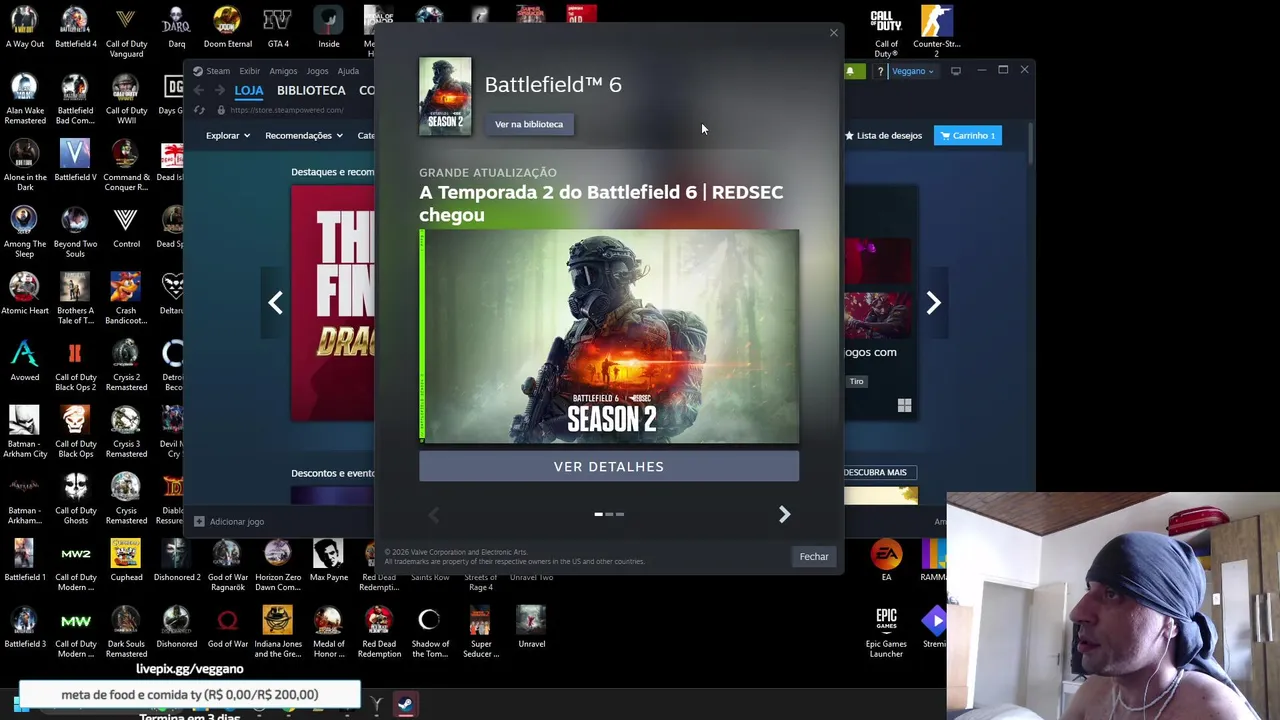The width and height of the screenshot is (1280, 720).
Task: Open A Way Out desktop shortcut
Action: [x=24, y=27]
